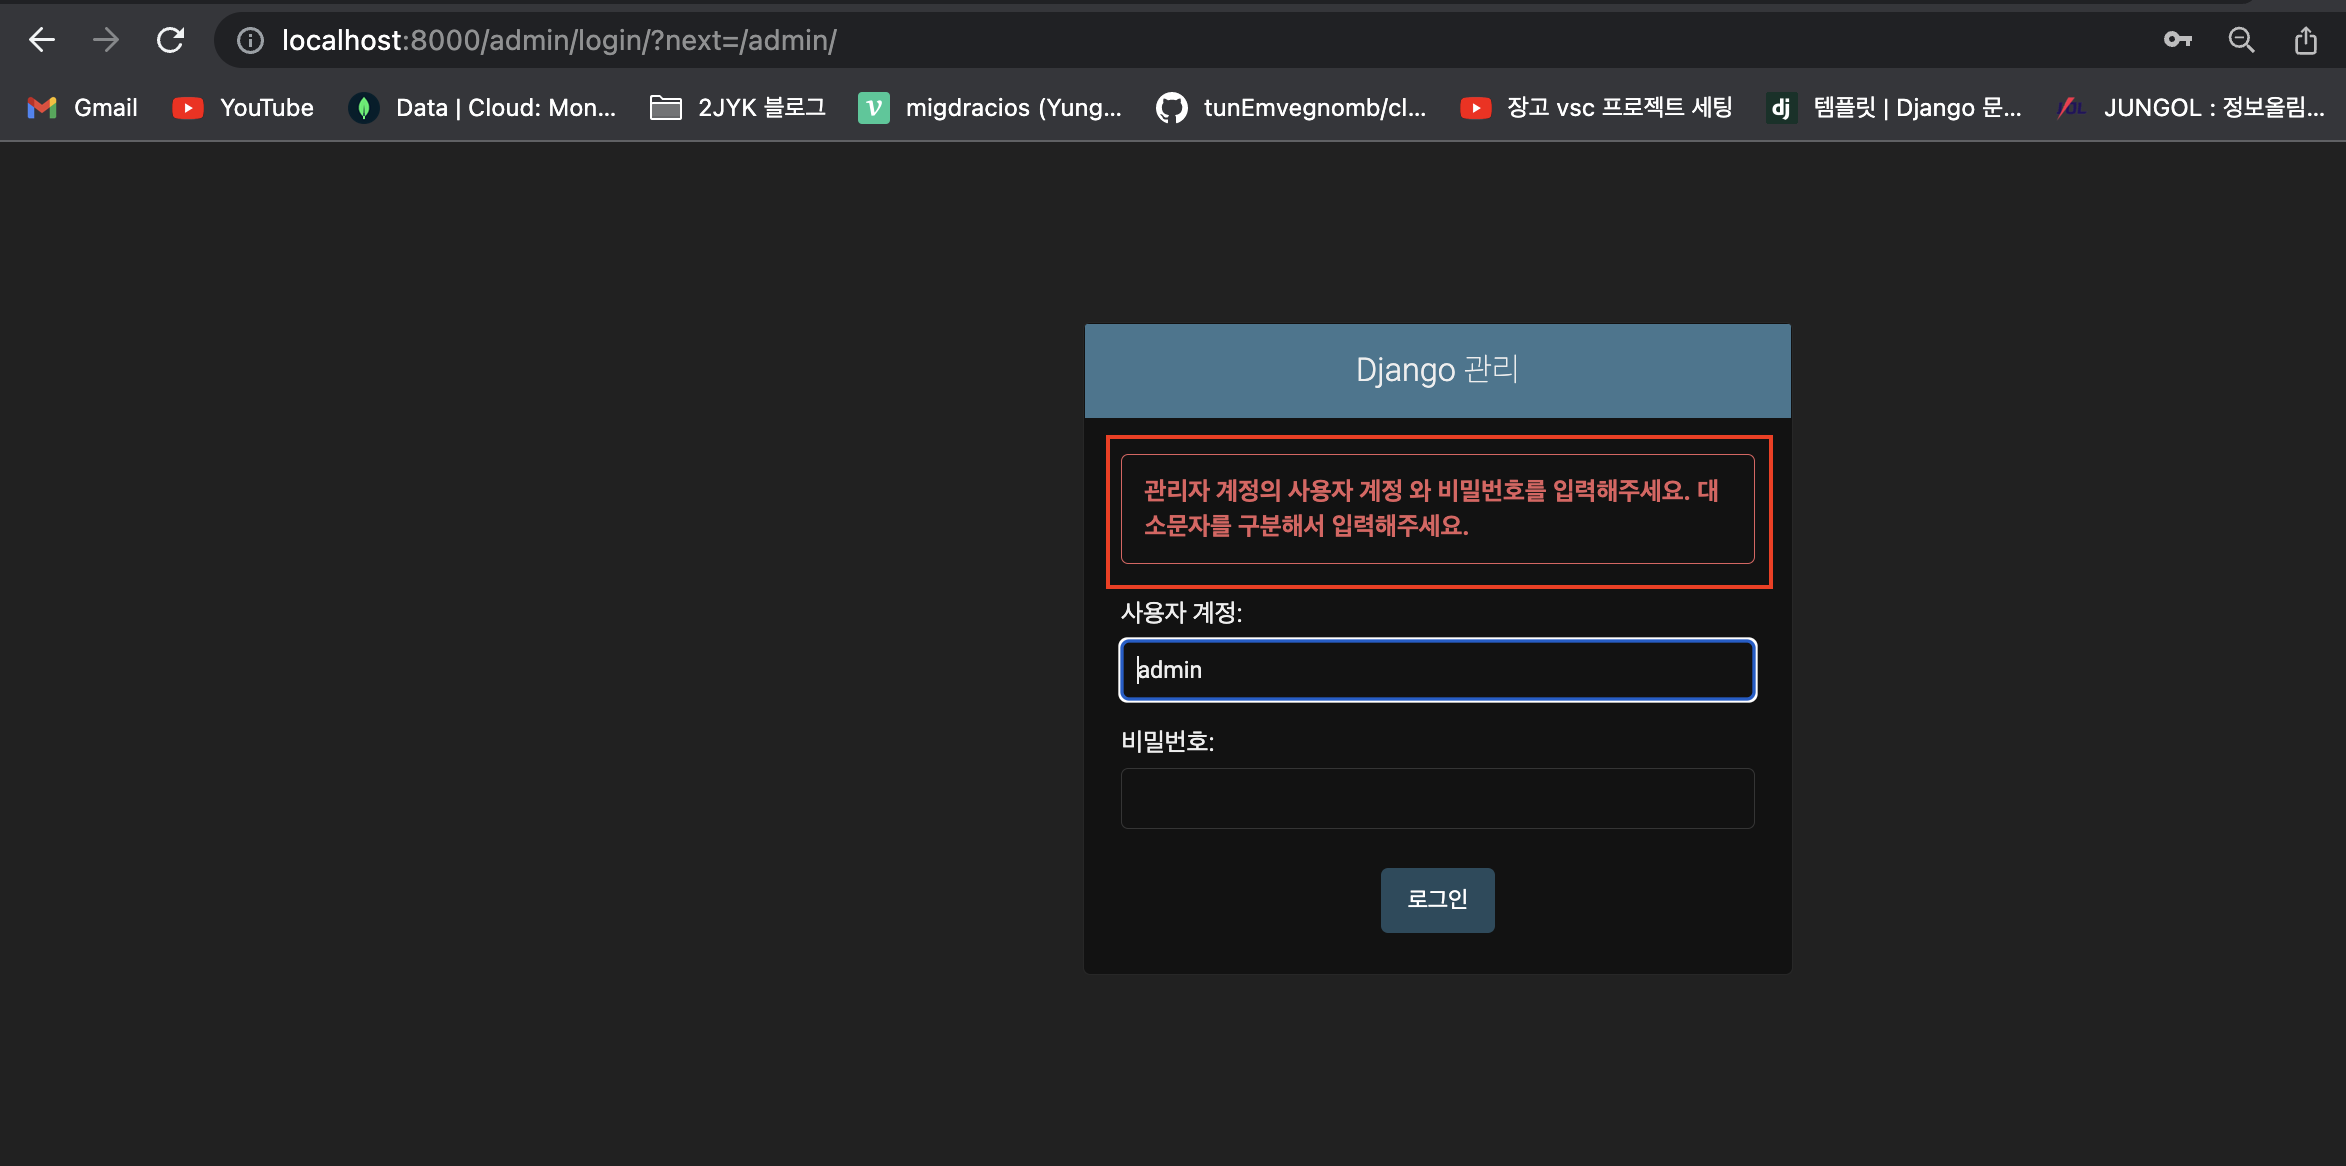Reload the admin login page
This screenshot has width=2346, height=1166.
[170, 40]
